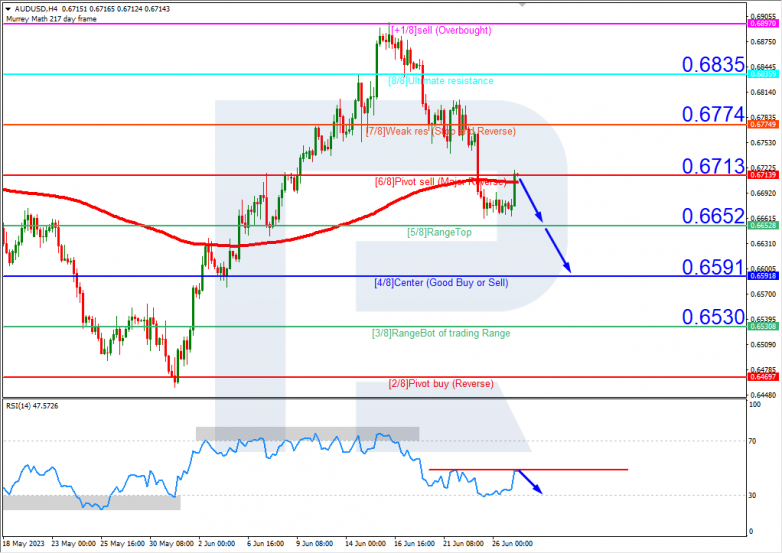Click the RSI 70 level axis label
The width and height of the screenshot is (782, 553).
[x=753, y=441]
